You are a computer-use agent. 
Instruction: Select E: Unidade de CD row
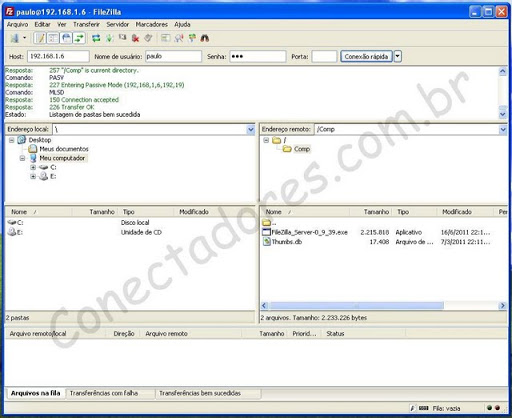129,232
